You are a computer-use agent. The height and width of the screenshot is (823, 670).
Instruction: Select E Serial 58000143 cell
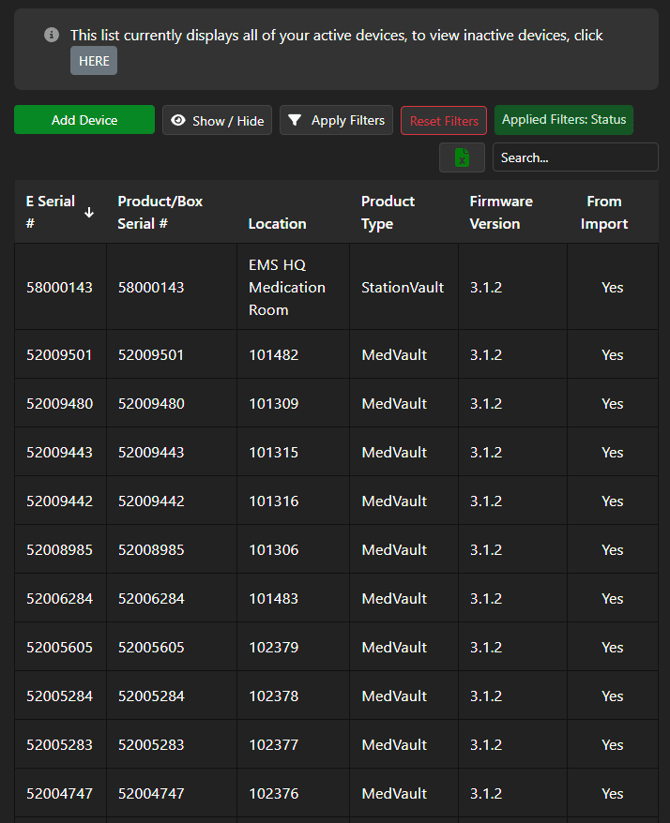tap(59, 287)
